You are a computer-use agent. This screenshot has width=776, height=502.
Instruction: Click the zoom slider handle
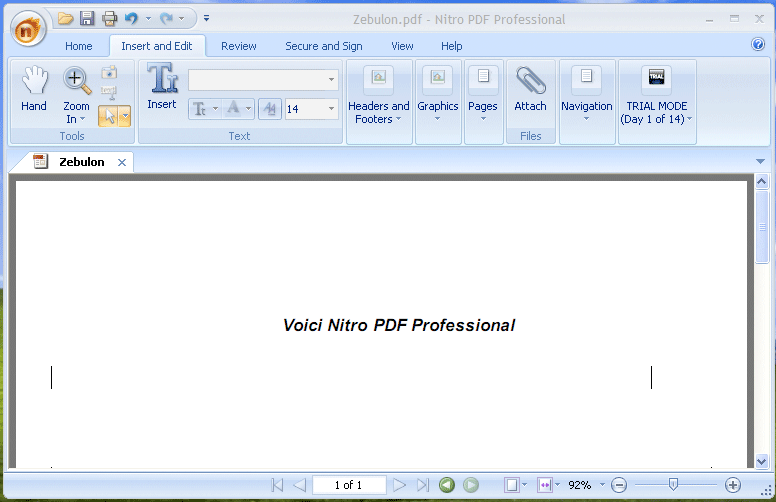673,484
